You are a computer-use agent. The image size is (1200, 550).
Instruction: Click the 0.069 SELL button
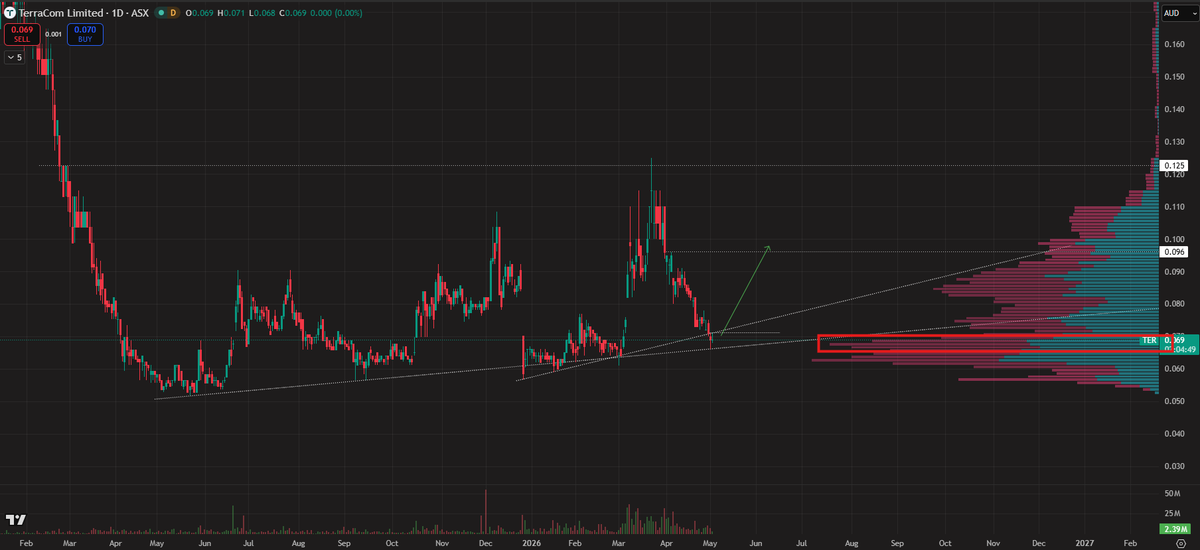tap(21, 34)
